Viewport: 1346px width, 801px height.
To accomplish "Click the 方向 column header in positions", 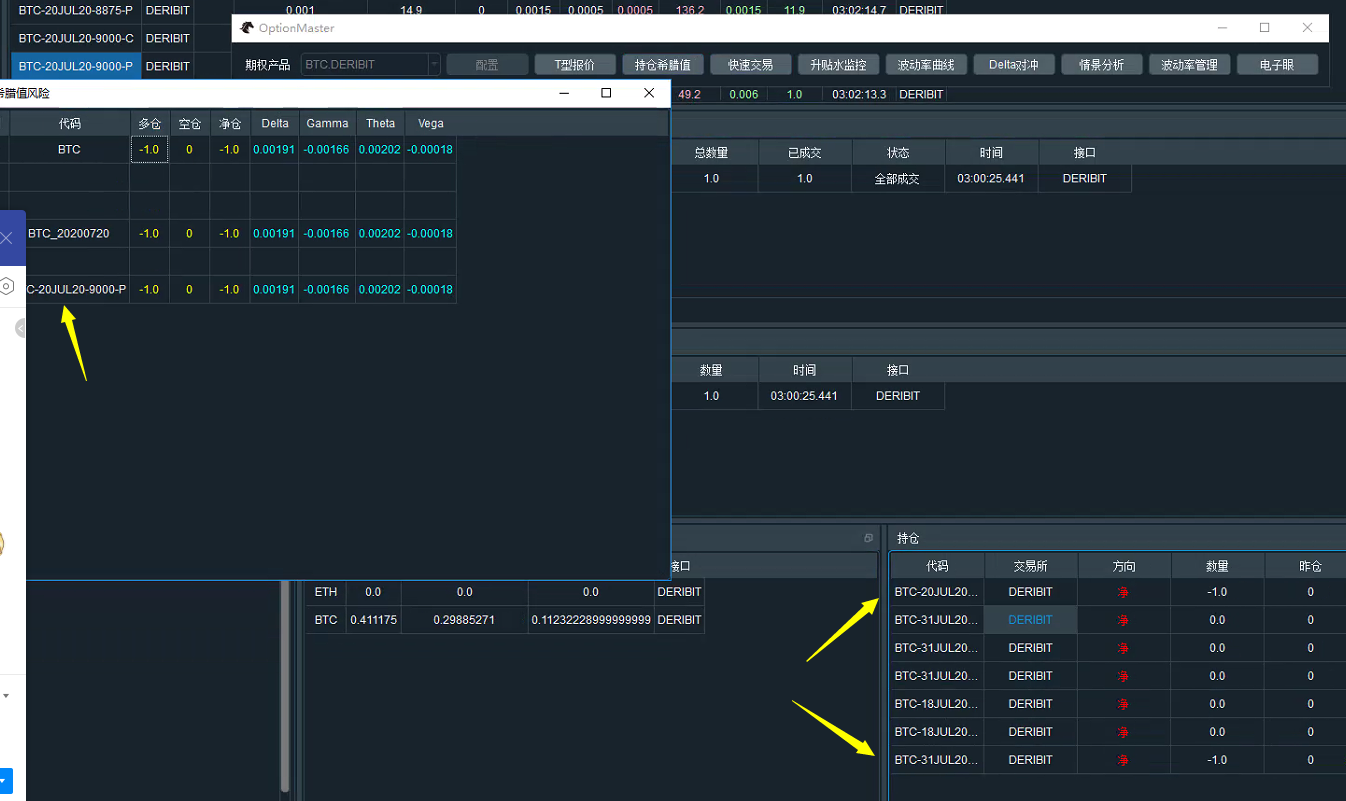I will tap(1124, 566).
